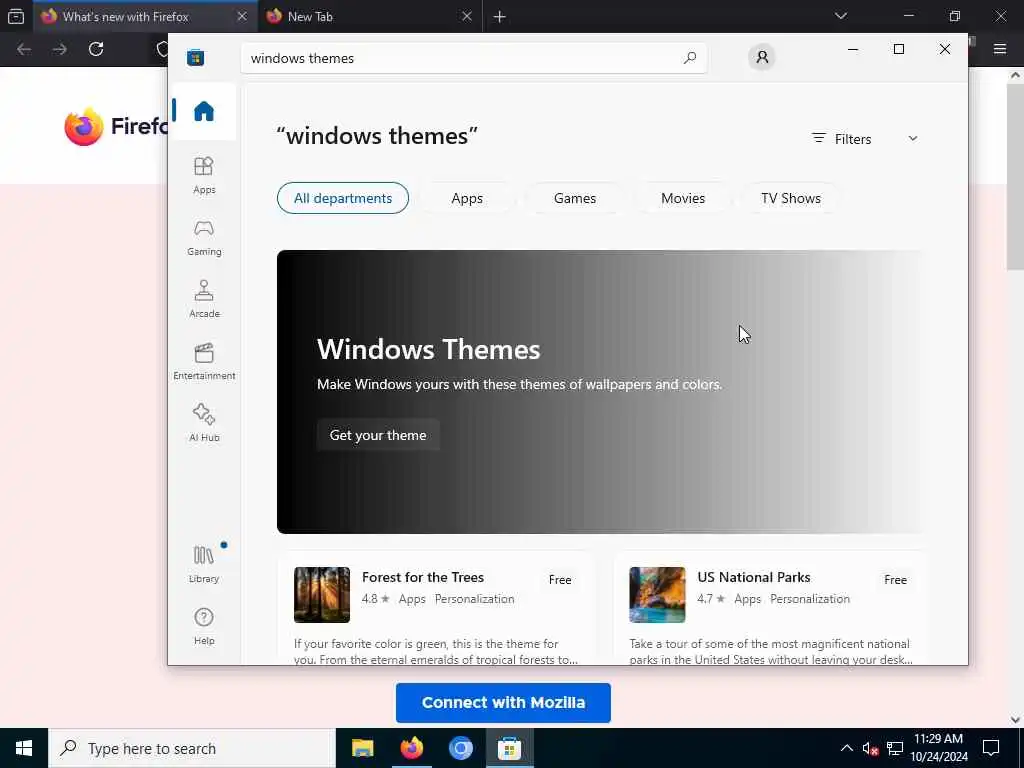
Task: Click the search magnifier icon in Store
Action: click(x=690, y=58)
